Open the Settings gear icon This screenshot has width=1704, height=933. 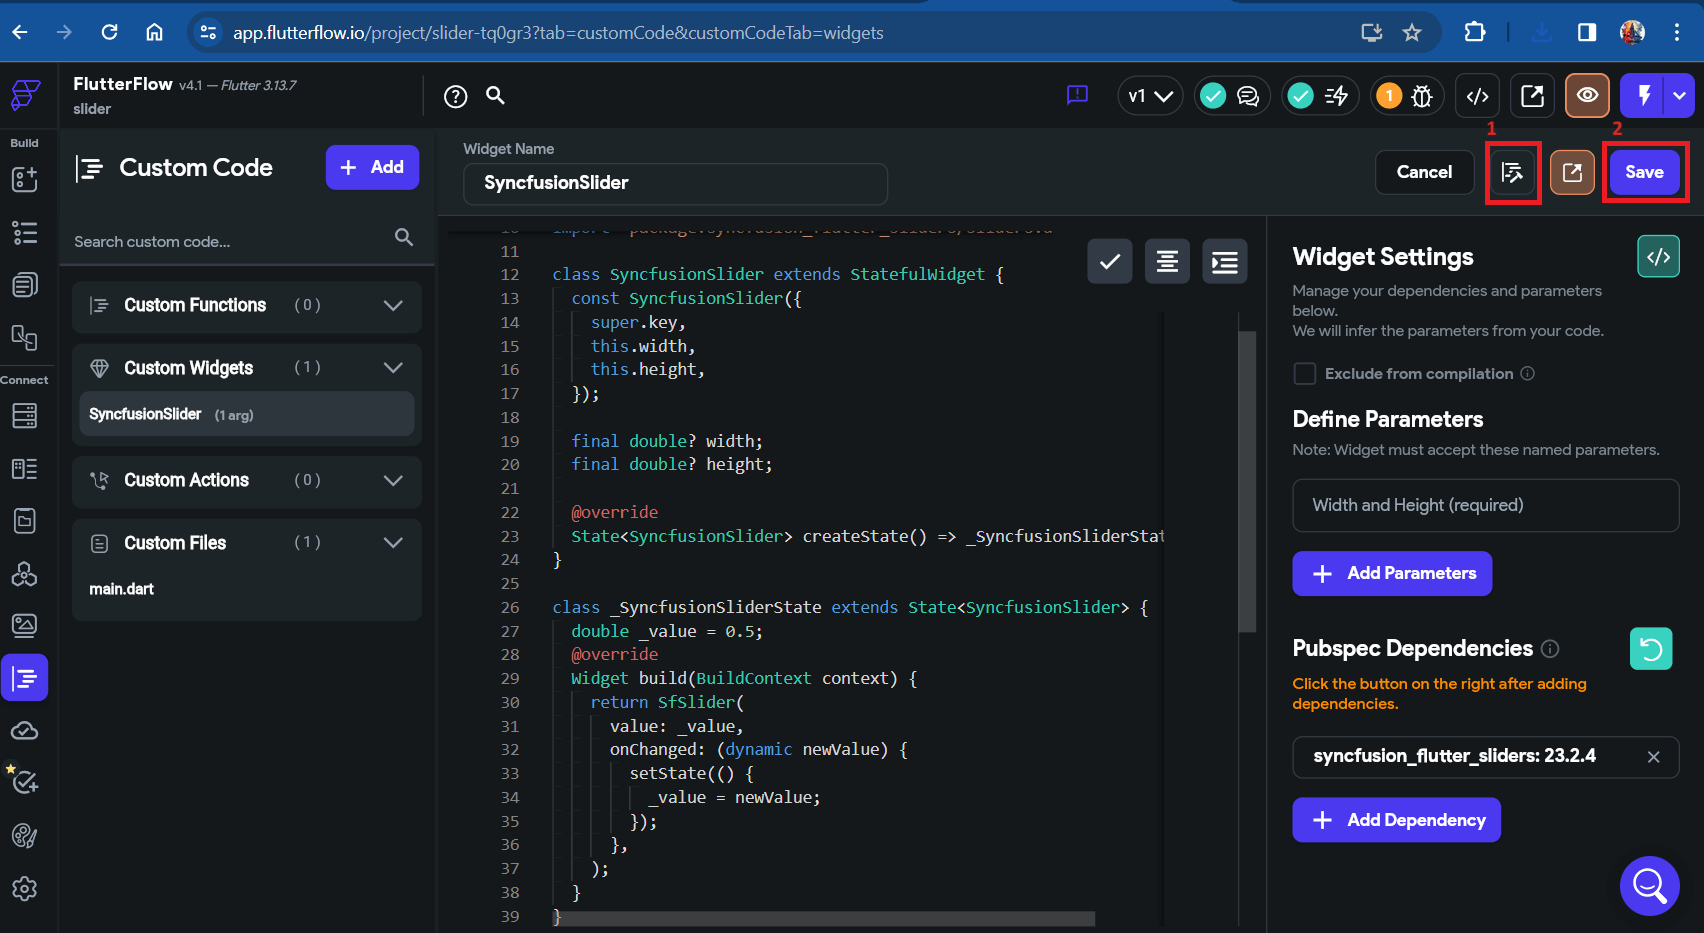coord(24,888)
